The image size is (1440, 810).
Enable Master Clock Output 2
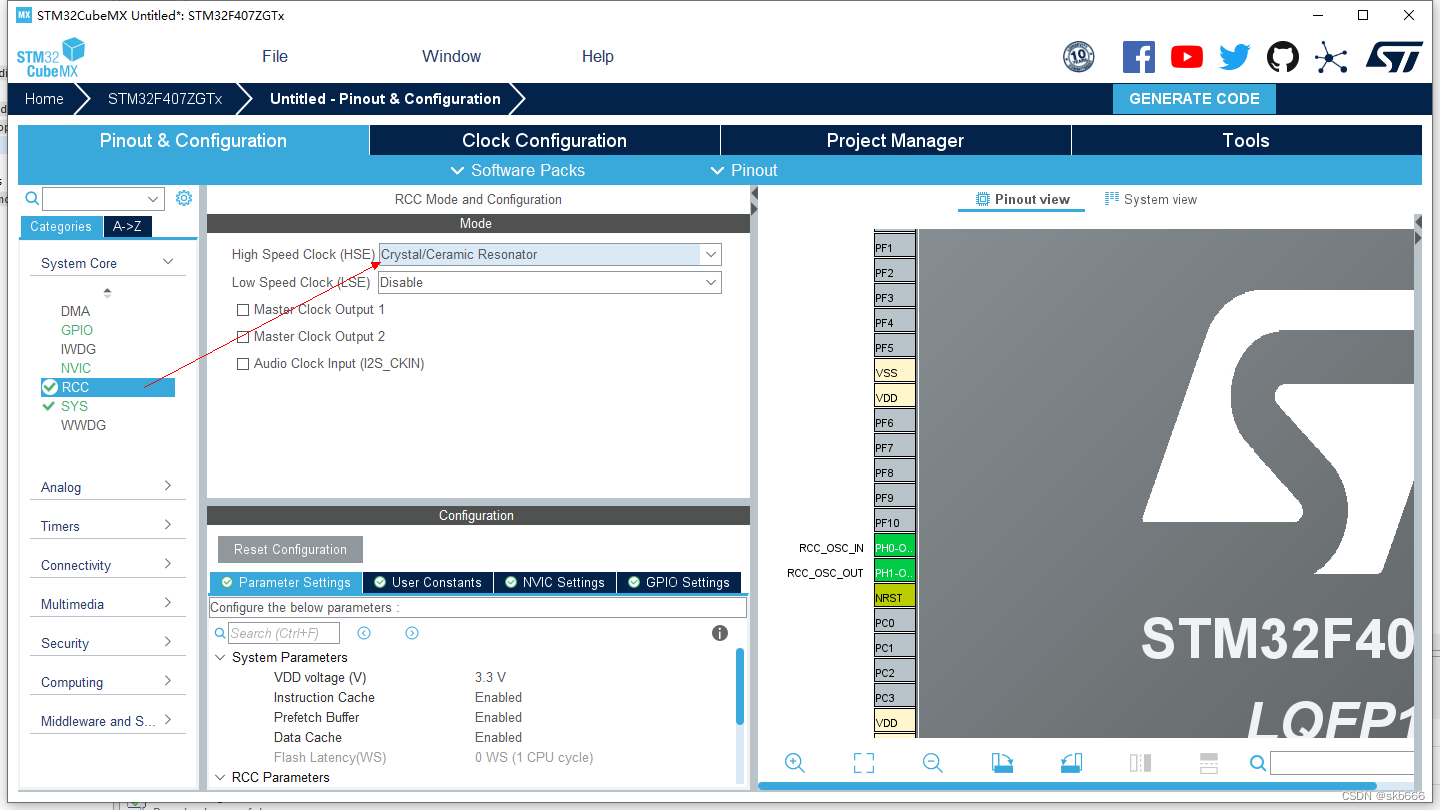[243, 336]
